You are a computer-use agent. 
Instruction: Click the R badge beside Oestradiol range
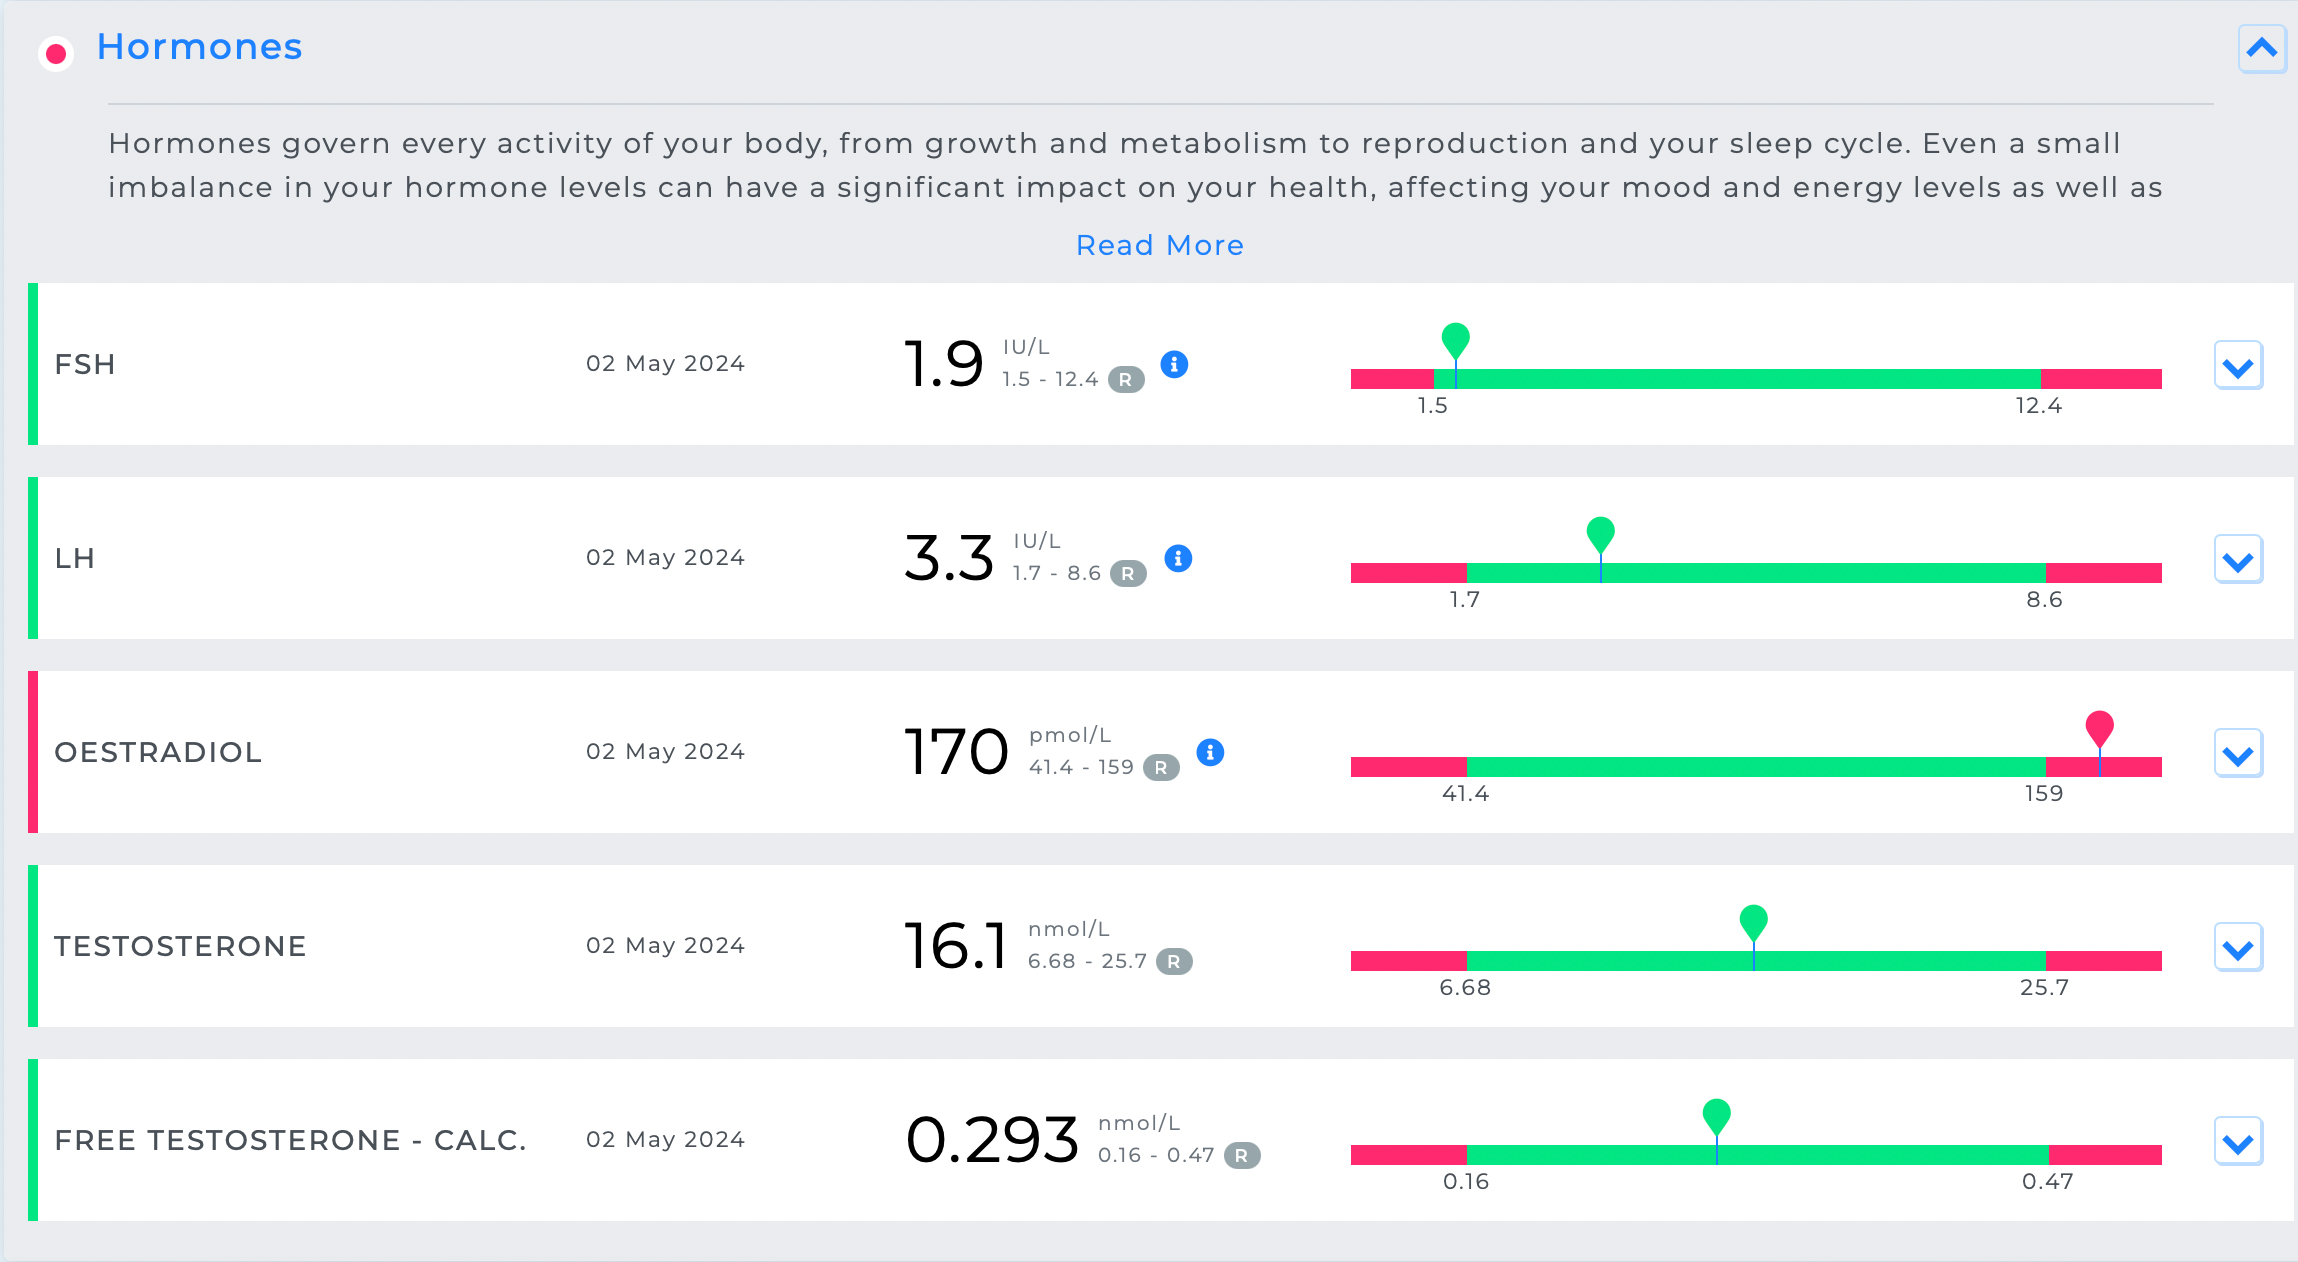coord(1161,768)
